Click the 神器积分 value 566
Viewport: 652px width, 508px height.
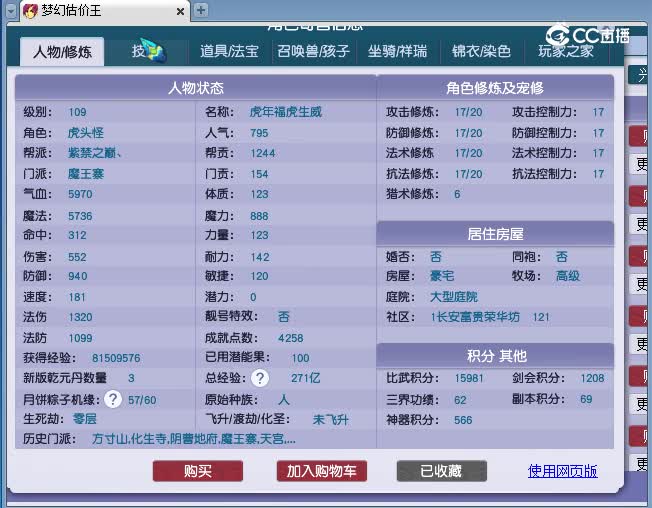(x=463, y=420)
